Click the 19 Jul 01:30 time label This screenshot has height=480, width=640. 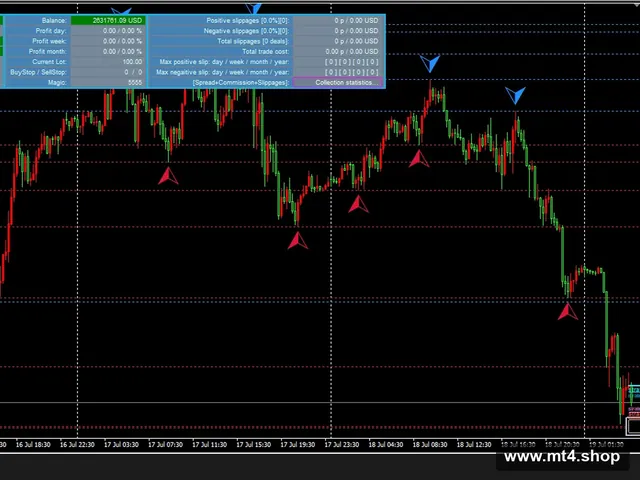pyautogui.click(x=606, y=444)
